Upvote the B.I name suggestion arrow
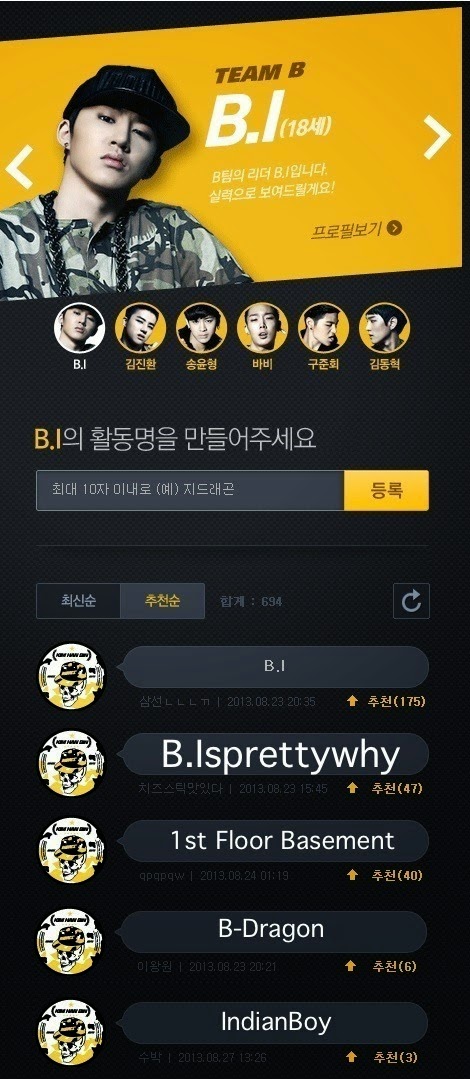 pos(352,701)
